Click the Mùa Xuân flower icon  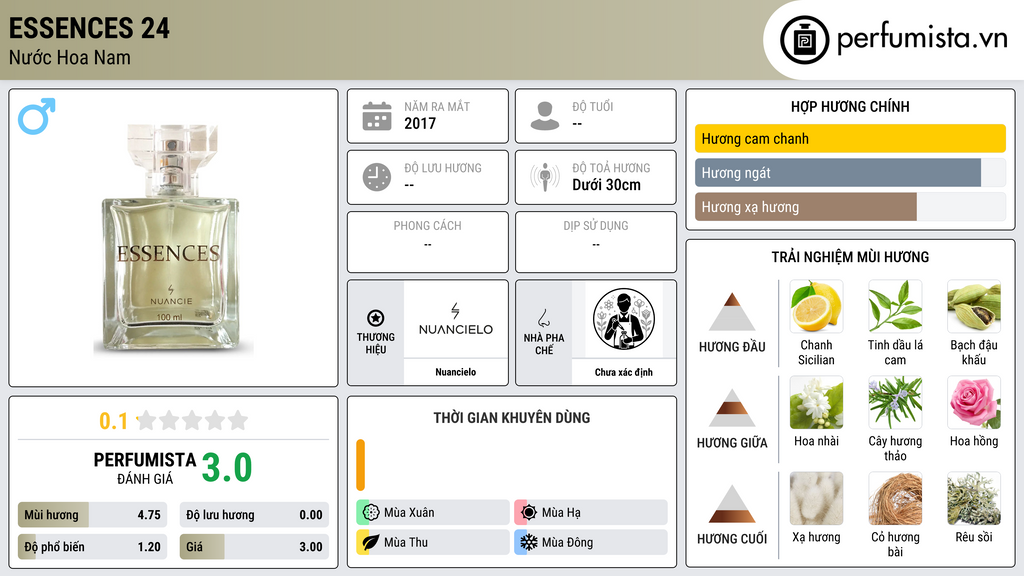coord(371,513)
